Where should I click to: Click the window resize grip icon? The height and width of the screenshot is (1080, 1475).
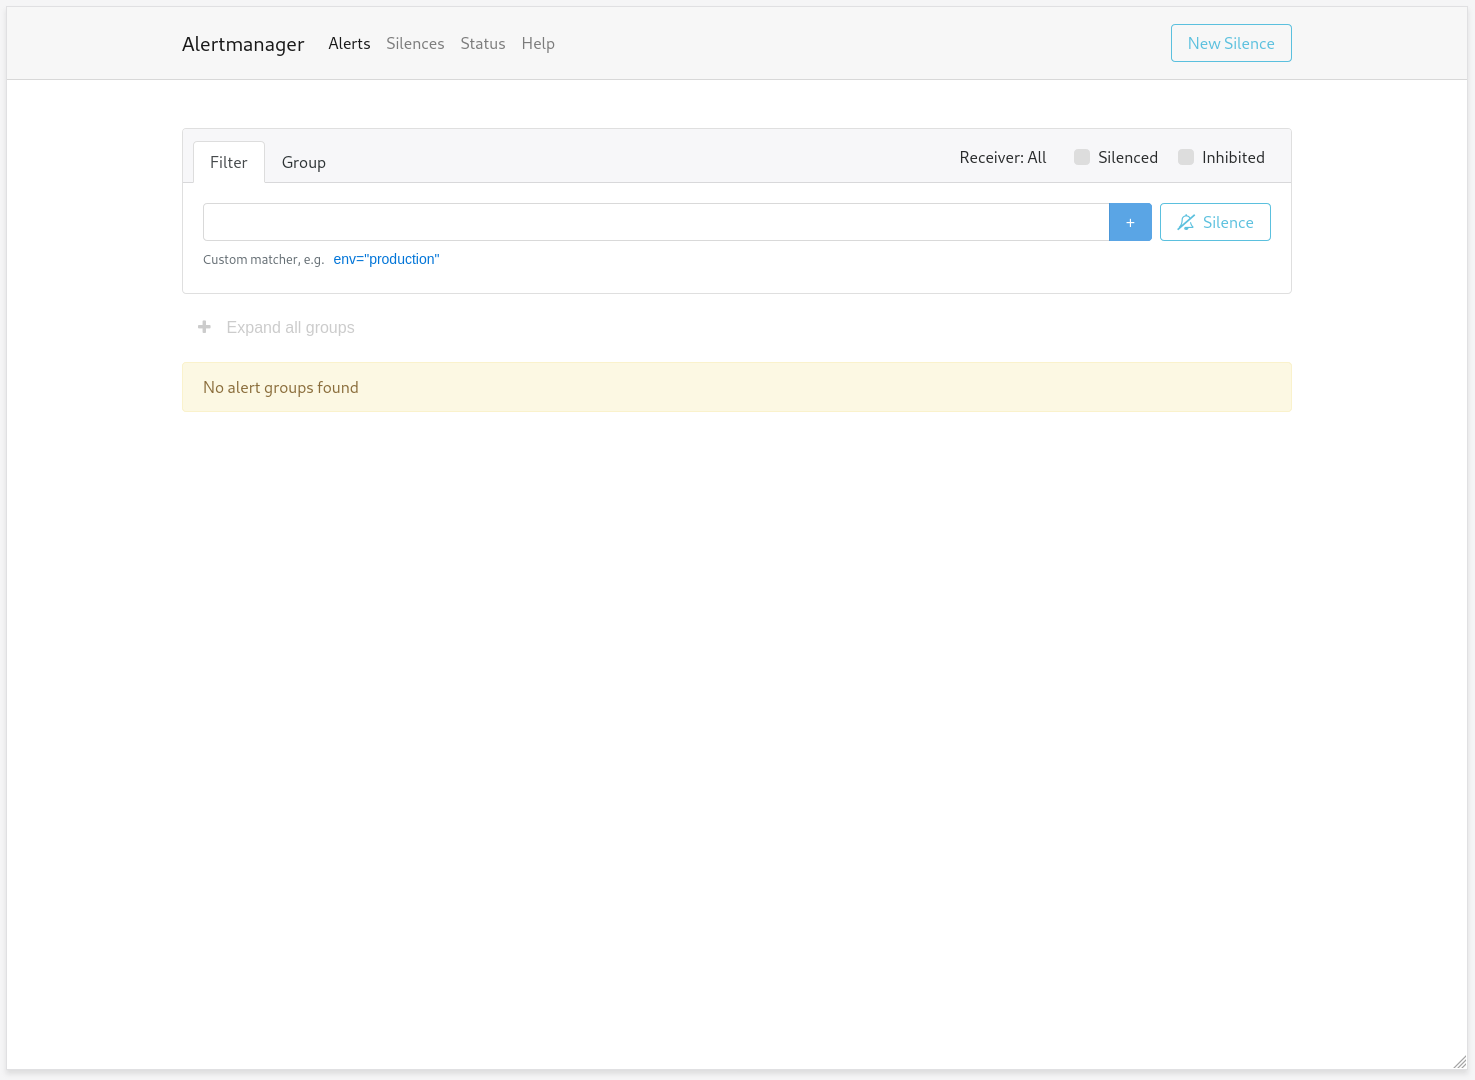tap(1459, 1061)
